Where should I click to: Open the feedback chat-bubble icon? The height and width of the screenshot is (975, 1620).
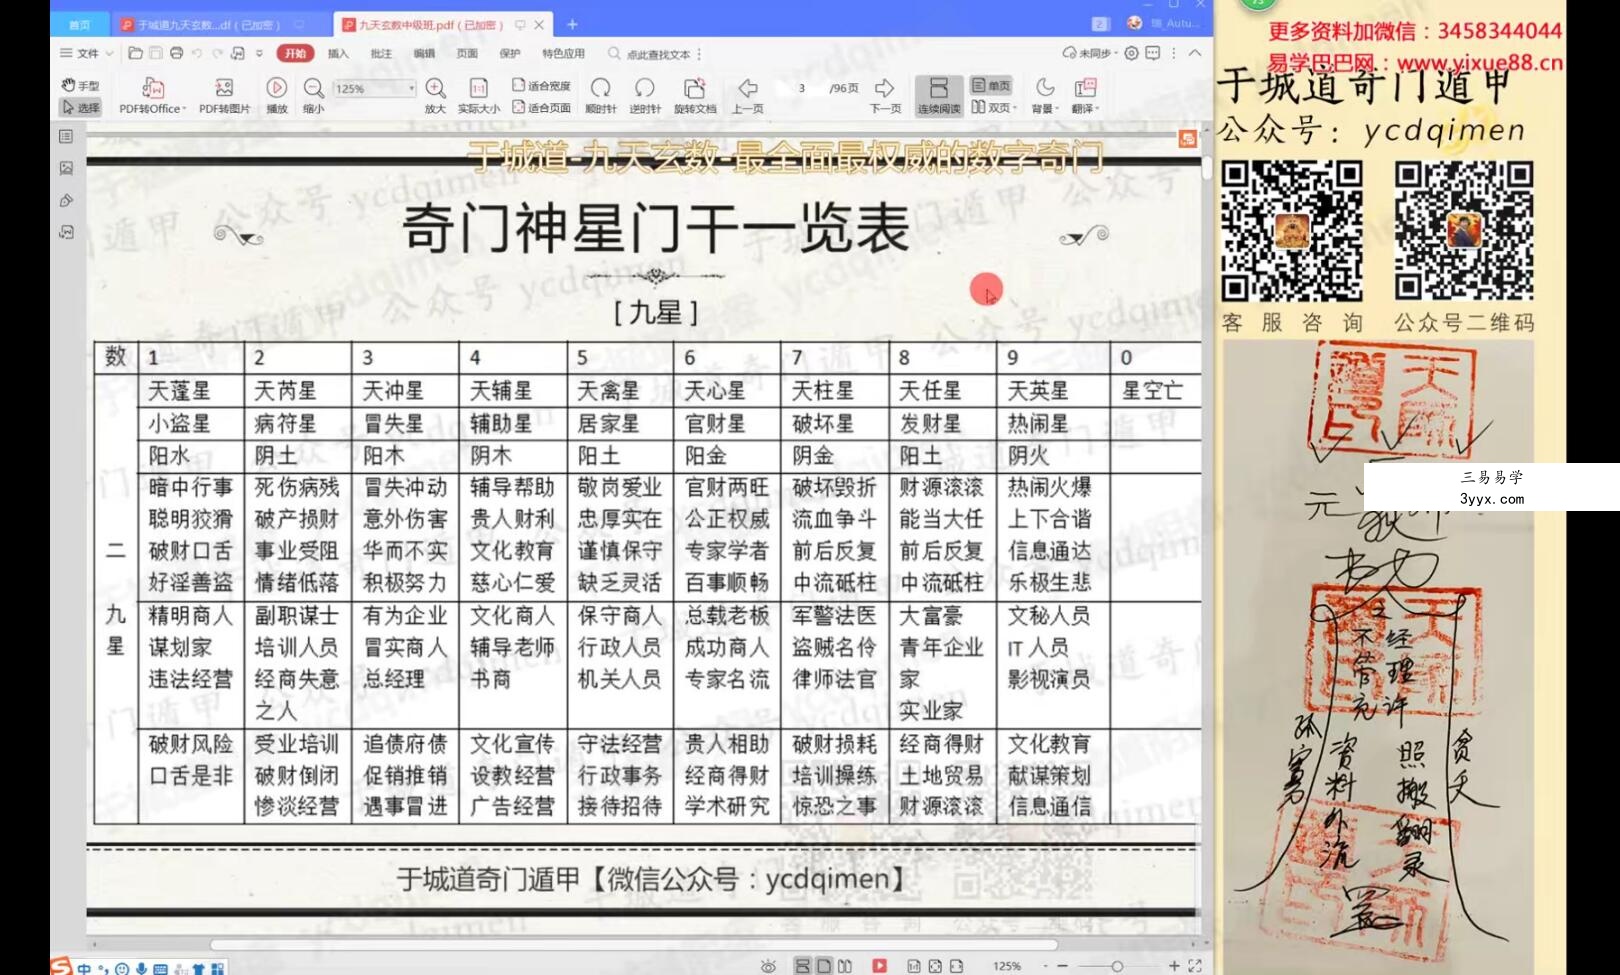(1153, 53)
